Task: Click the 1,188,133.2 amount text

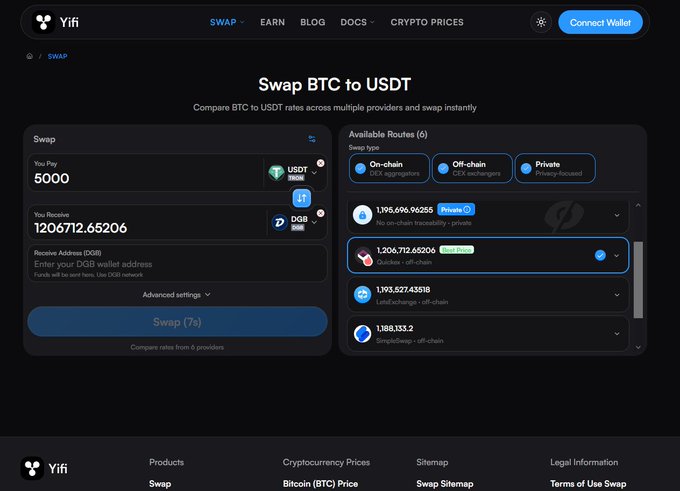Action: click(x=395, y=328)
